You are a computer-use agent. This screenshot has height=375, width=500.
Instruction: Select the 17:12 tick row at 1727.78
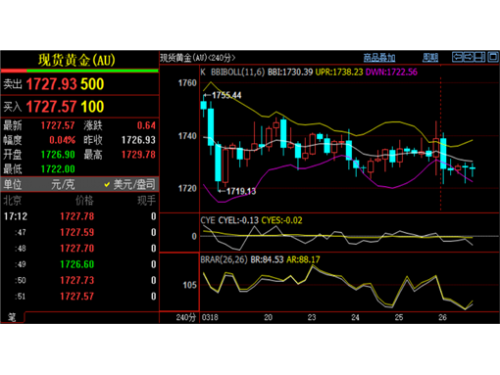click(x=80, y=216)
